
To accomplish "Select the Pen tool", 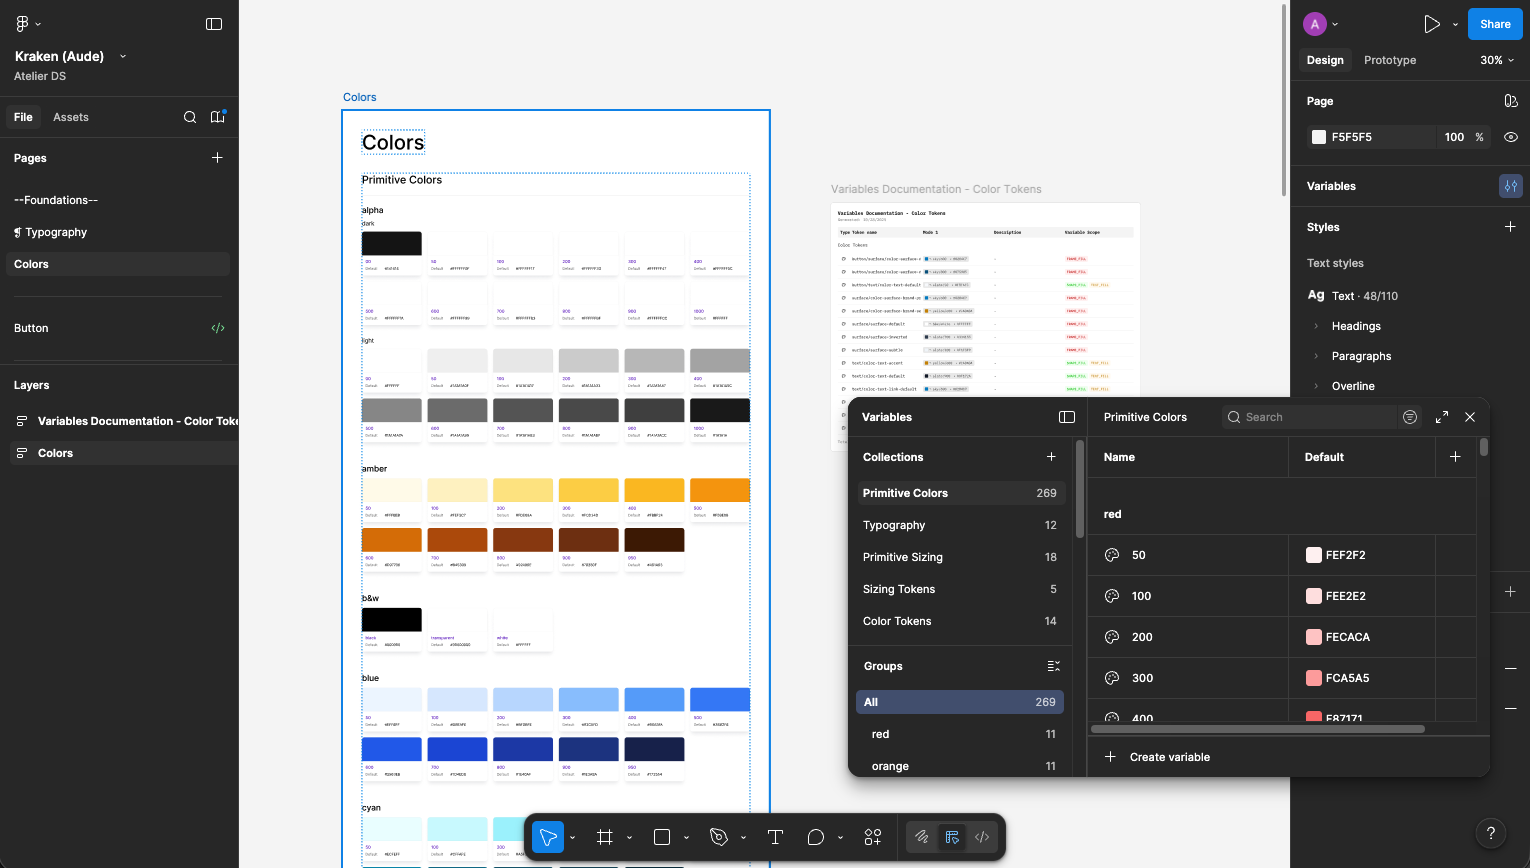I will (x=718, y=837).
